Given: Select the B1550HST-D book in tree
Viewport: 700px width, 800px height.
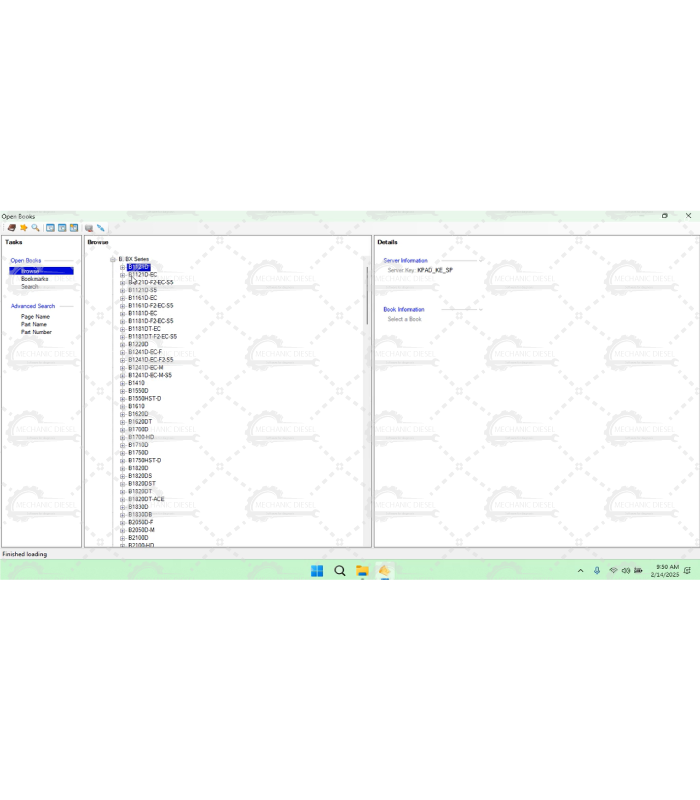Looking at the screenshot, I should click(x=144, y=398).
